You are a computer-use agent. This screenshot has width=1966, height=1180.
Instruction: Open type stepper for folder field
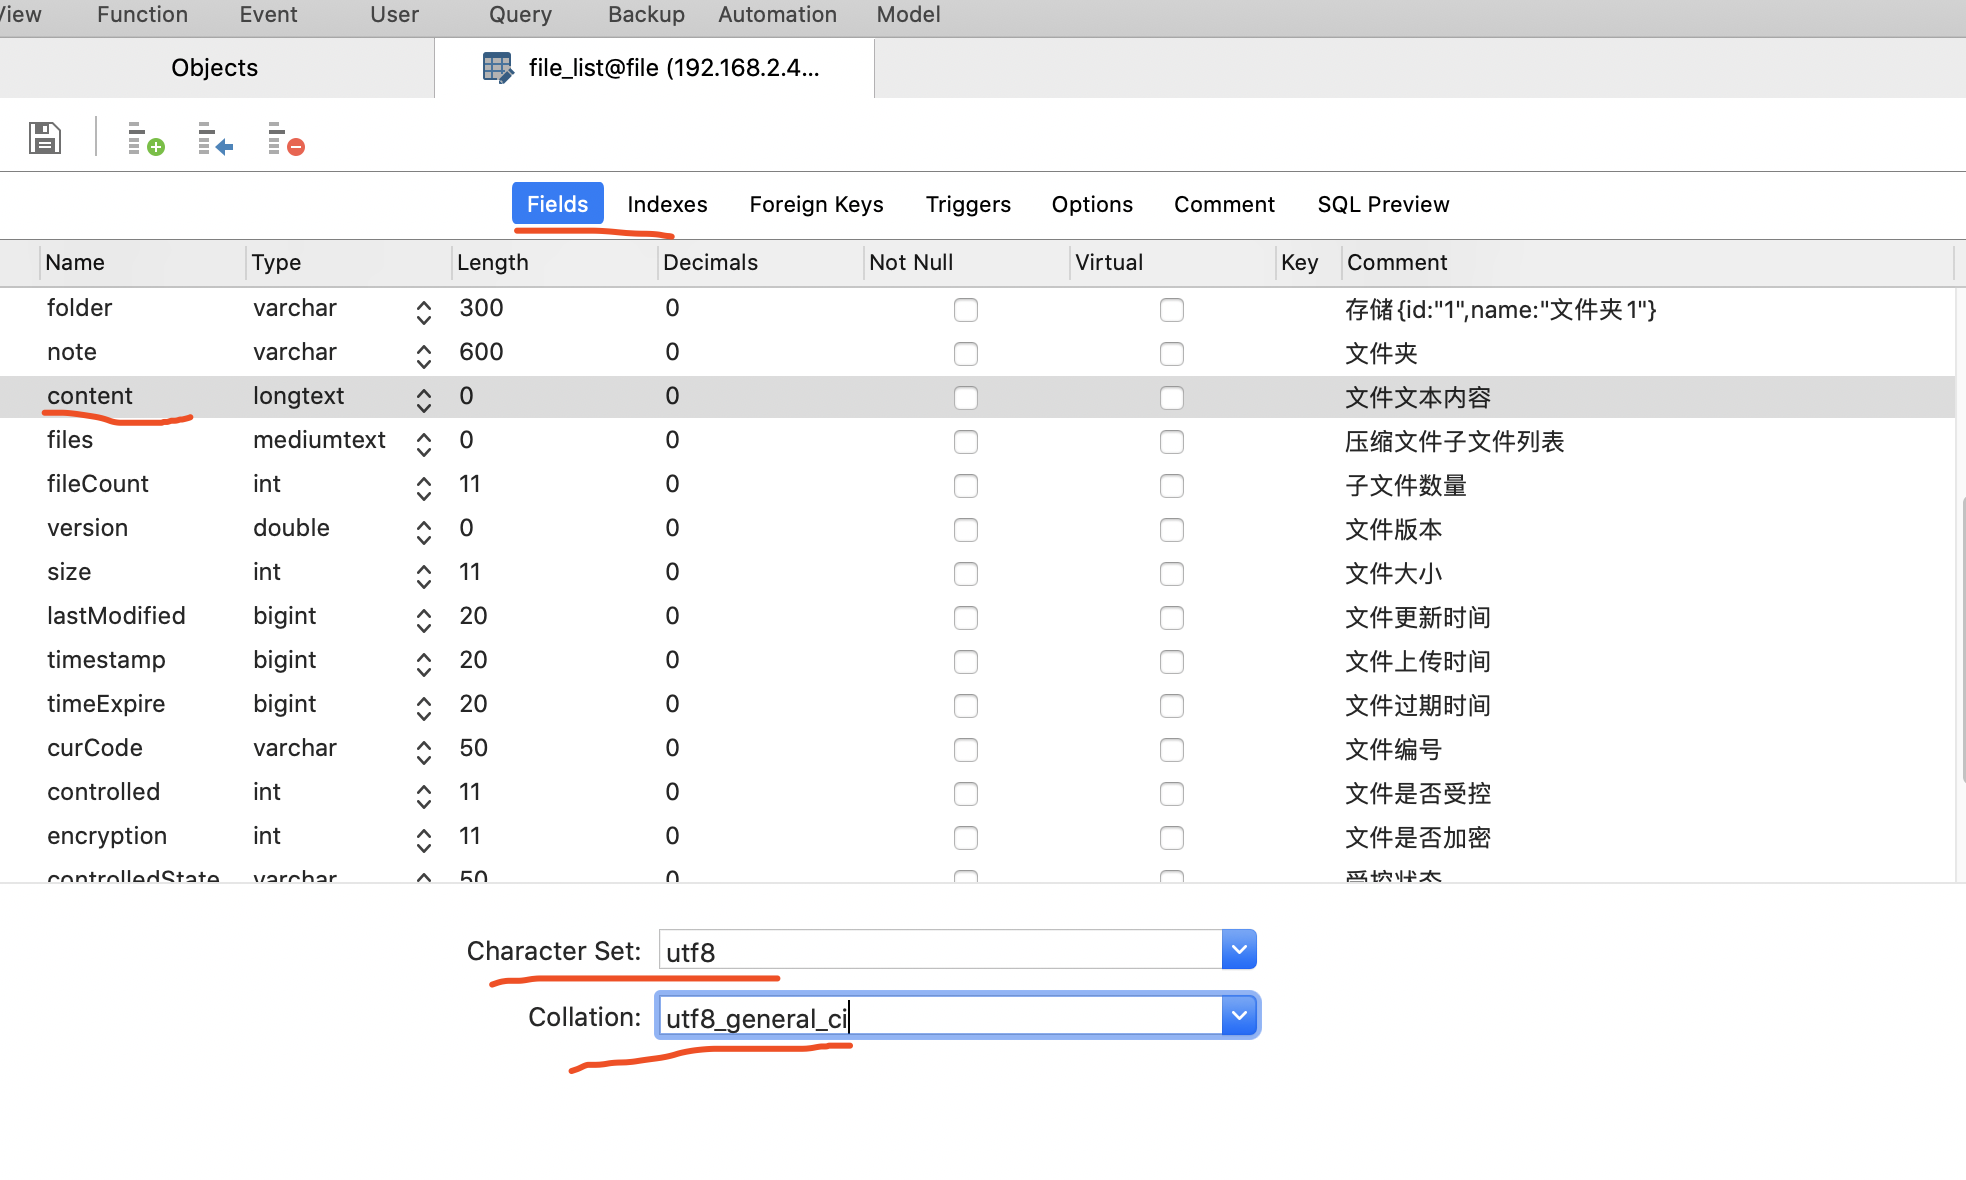click(x=424, y=311)
